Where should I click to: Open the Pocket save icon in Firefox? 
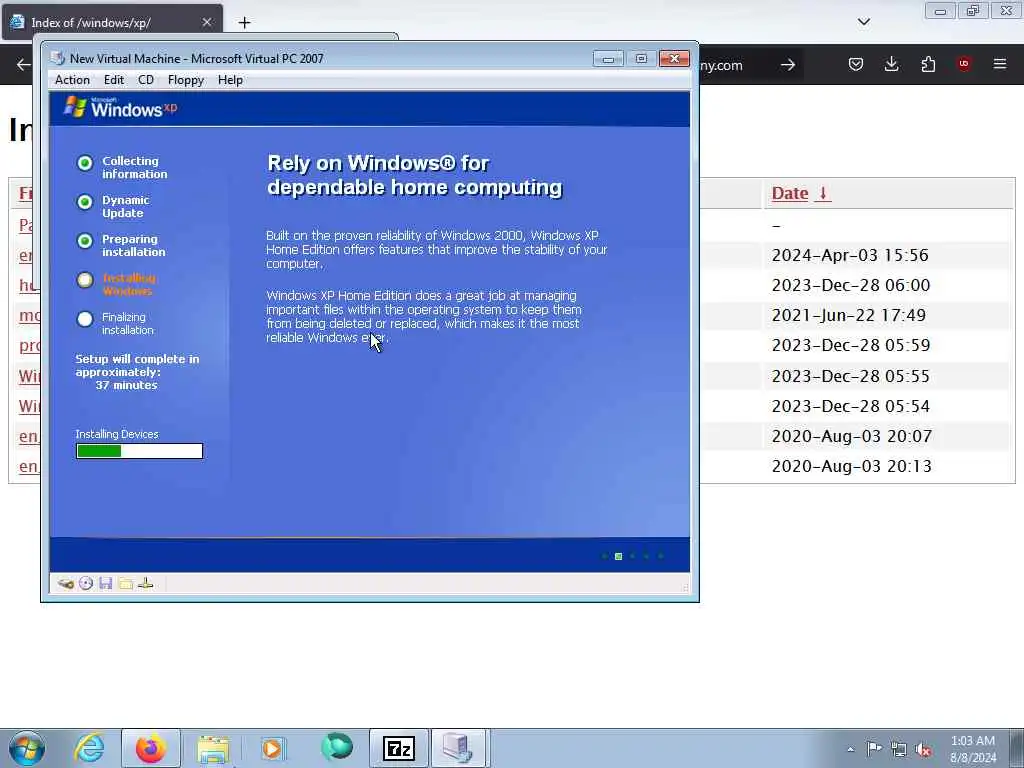coord(856,64)
